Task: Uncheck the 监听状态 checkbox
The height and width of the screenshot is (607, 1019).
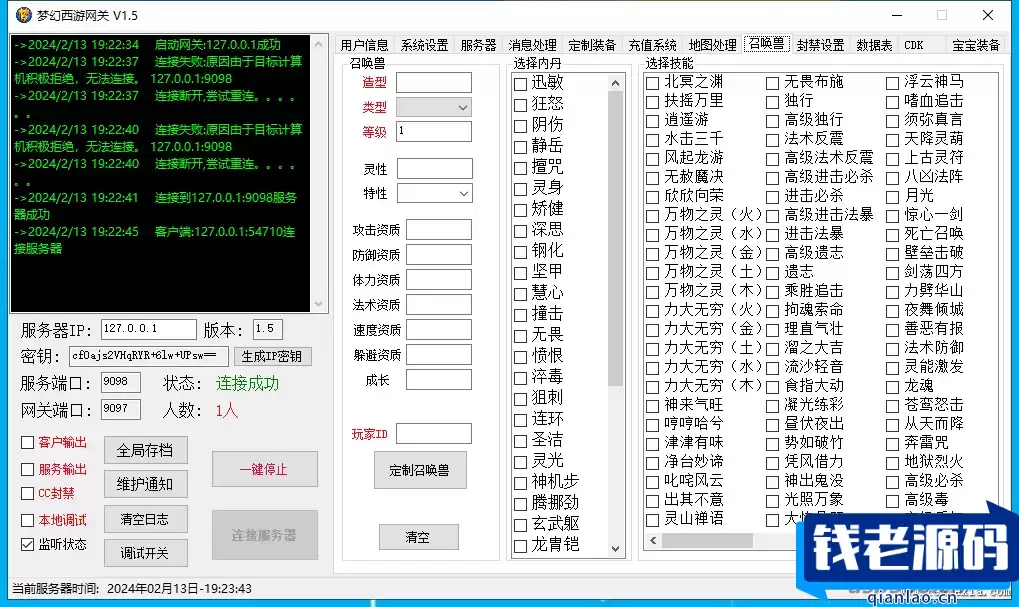Action: (x=27, y=544)
